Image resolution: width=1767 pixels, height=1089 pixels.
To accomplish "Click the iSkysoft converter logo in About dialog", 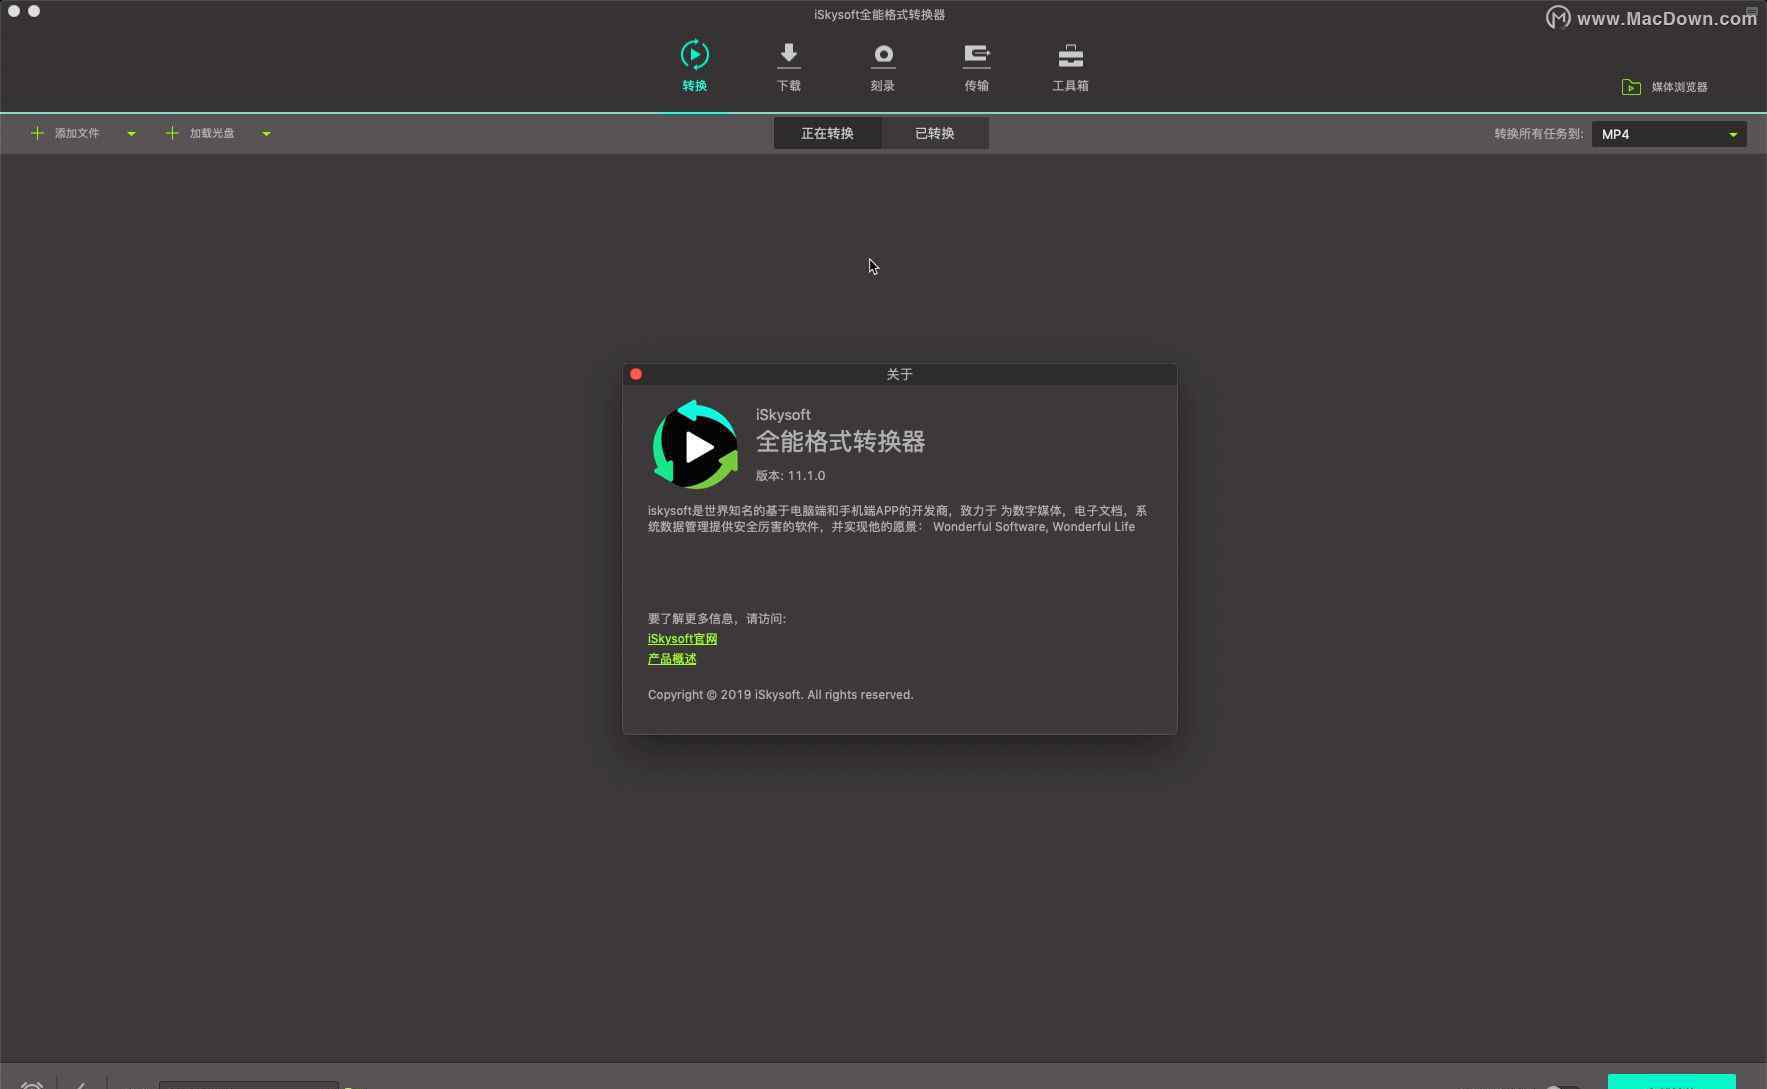I will 695,445.
